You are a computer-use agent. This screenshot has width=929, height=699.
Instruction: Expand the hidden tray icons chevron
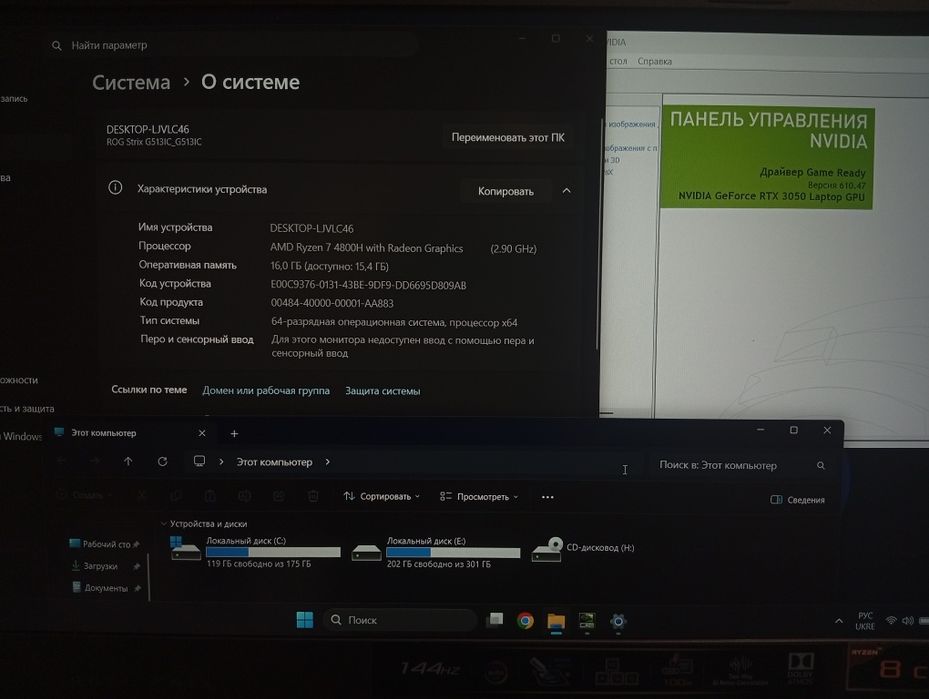[839, 621]
